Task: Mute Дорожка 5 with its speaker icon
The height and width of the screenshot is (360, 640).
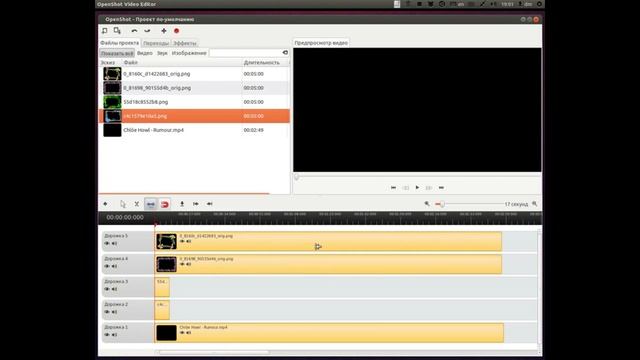Action: (115, 243)
